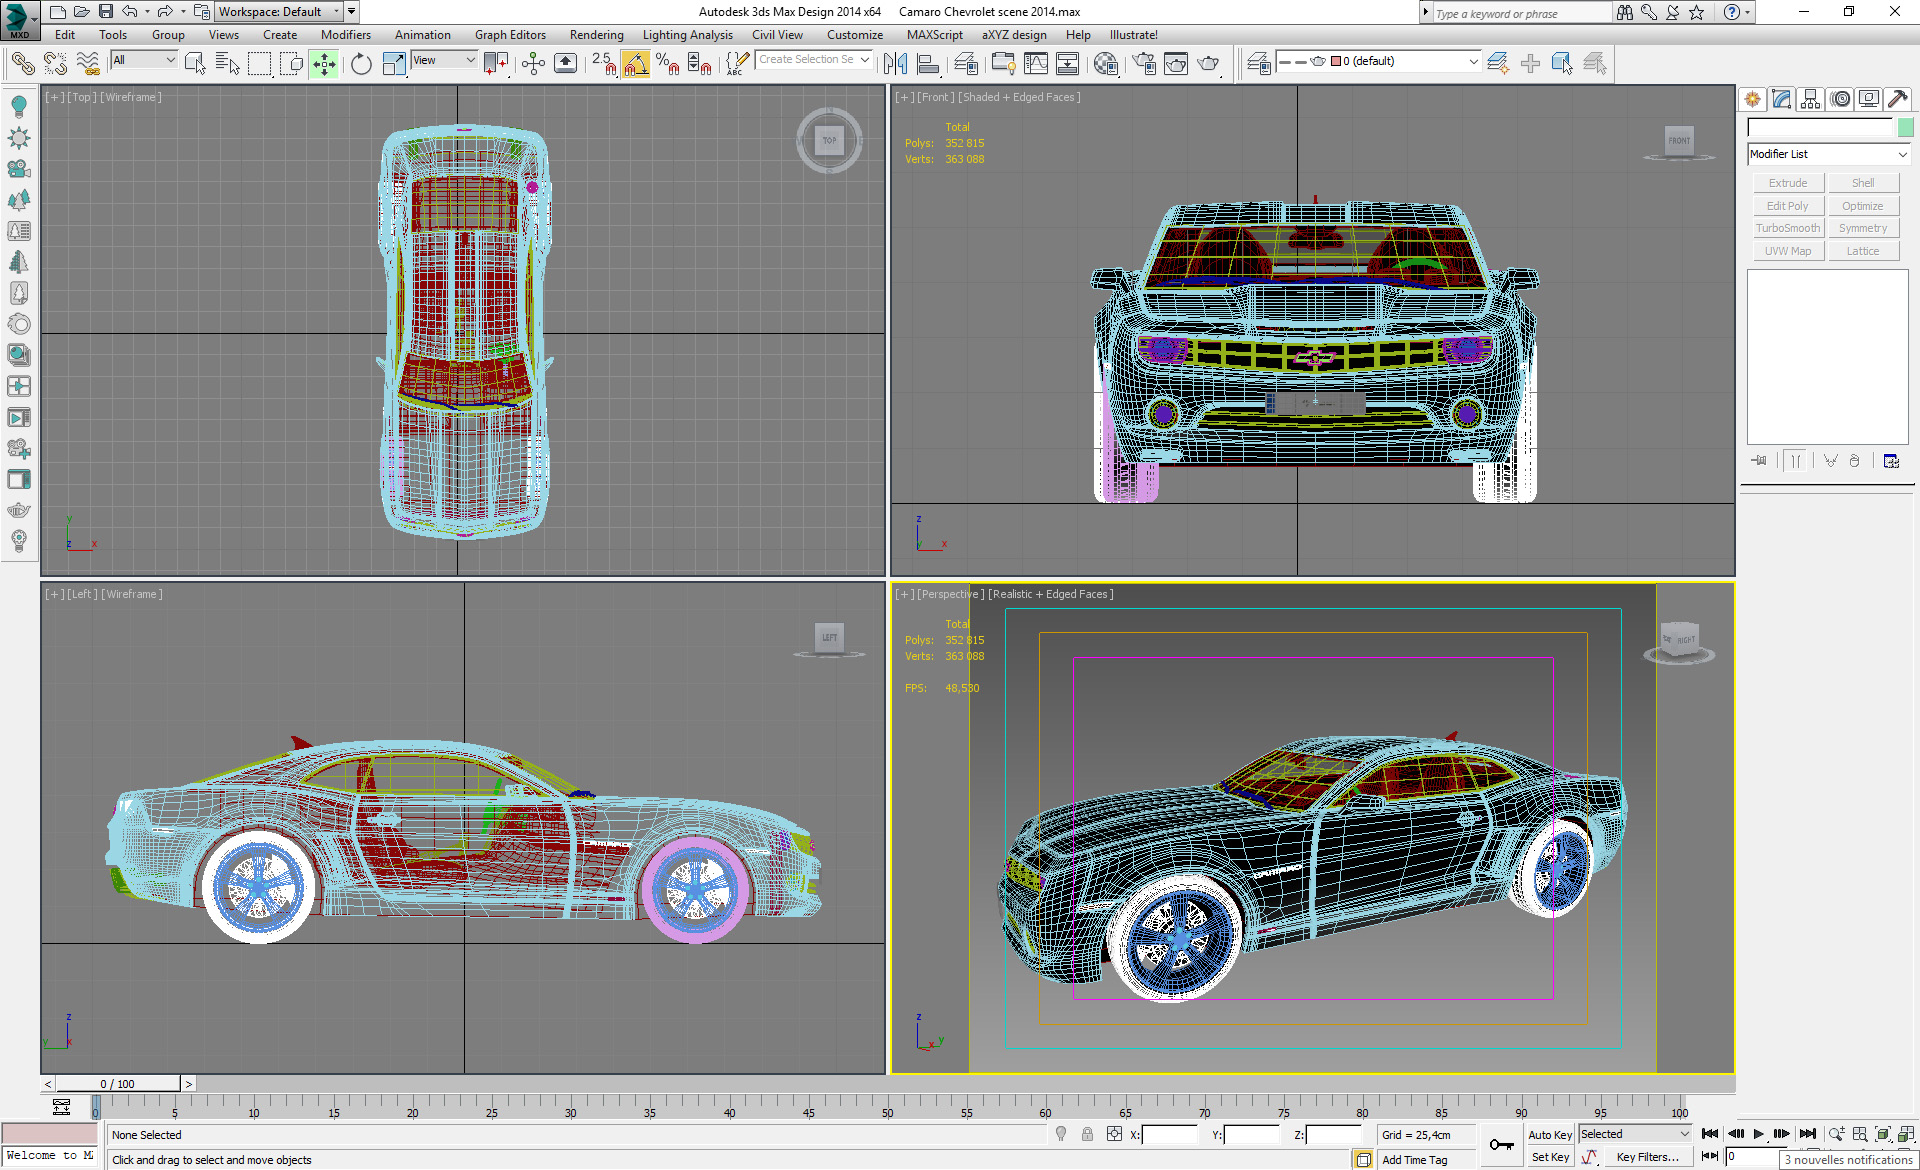Open the selection filter All dropdown
The height and width of the screenshot is (1170, 1920).
click(x=143, y=60)
